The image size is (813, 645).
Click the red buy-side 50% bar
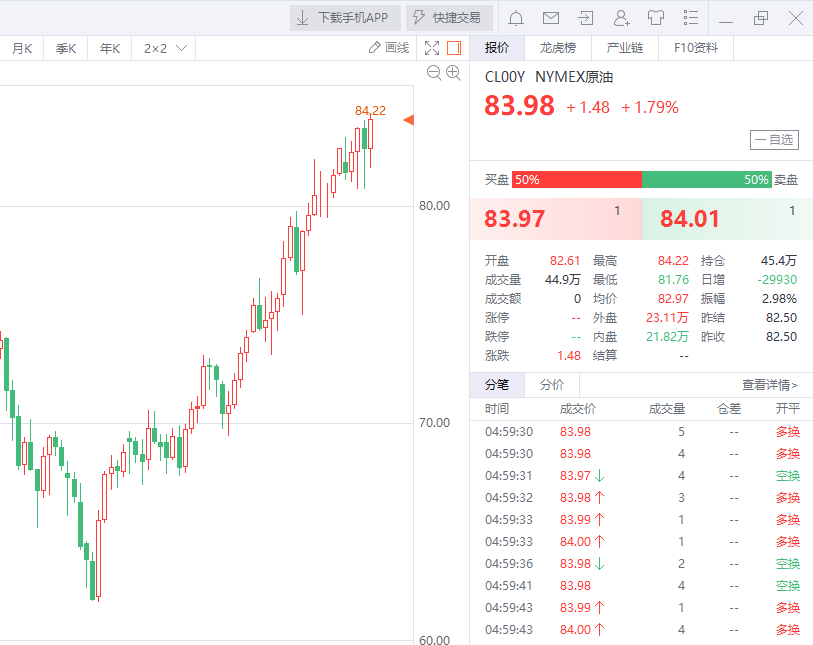tap(576, 180)
